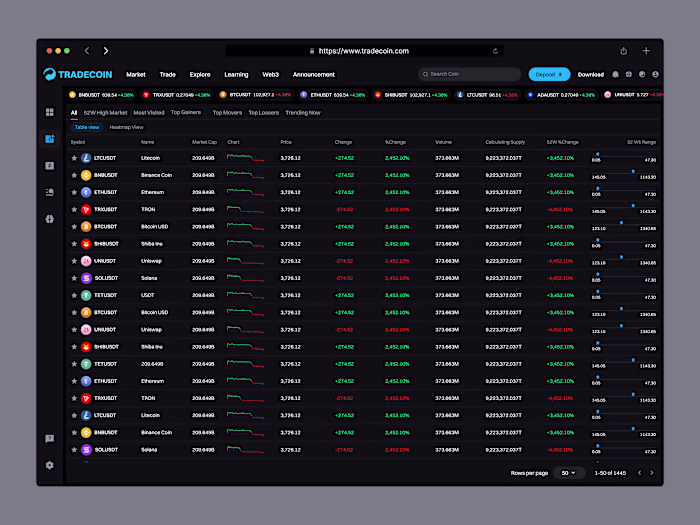
Task: Open the Announcement link in navigation
Action: [314, 75]
